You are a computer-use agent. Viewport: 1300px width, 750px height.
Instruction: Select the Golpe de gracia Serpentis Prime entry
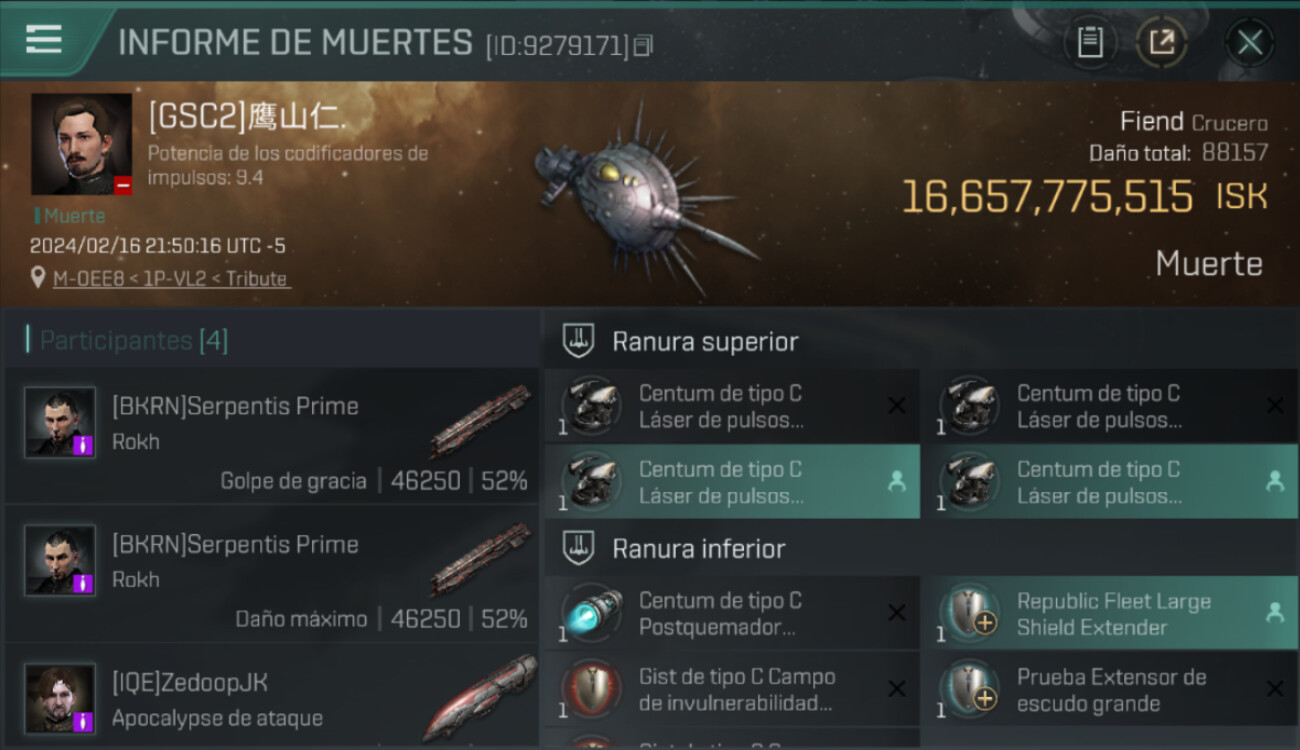pos(272,436)
